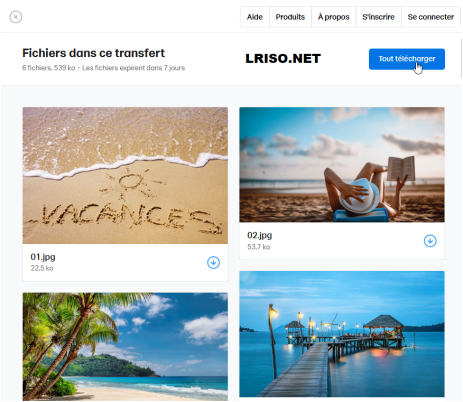Open the wooden pier at dusk thumbnail
Viewport: 463px width, 402px height.
click(x=342, y=334)
